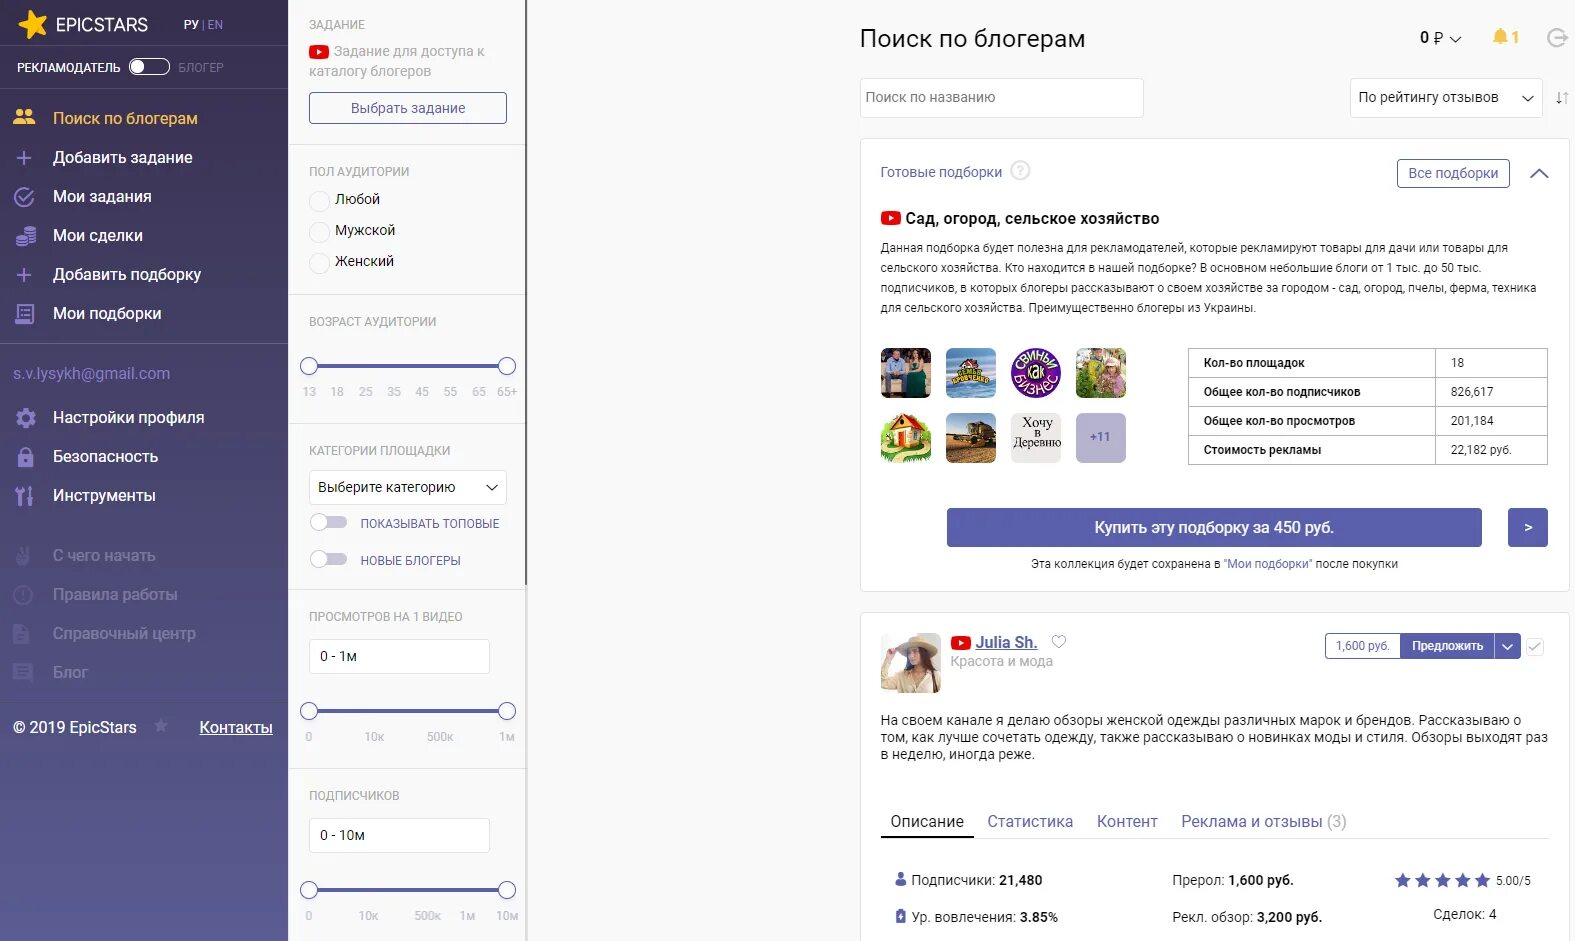The image size is (1575, 941).
Task: Open По рейтингу отзывов sort dropdown
Action: click(x=1446, y=98)
